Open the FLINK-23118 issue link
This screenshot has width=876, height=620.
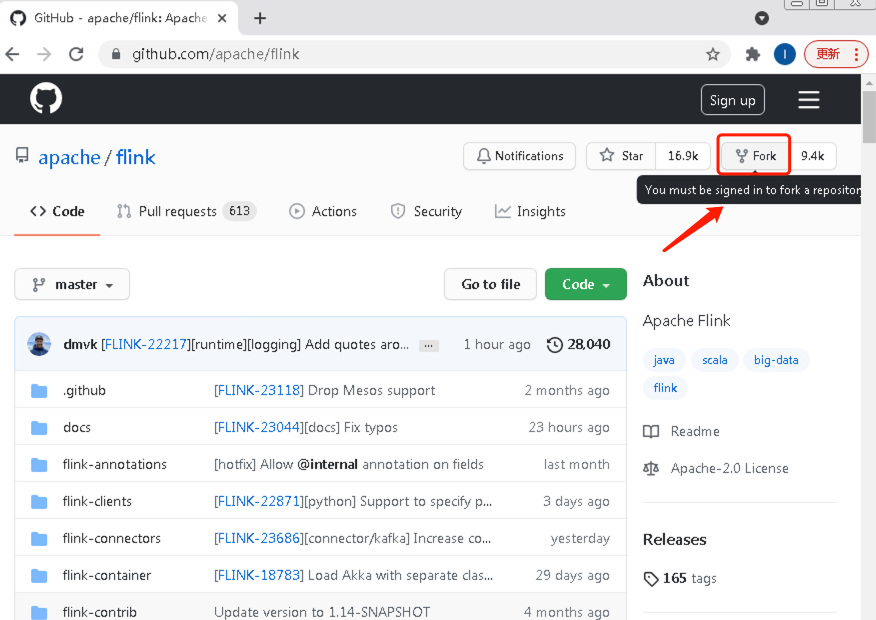tap(259, 390)
